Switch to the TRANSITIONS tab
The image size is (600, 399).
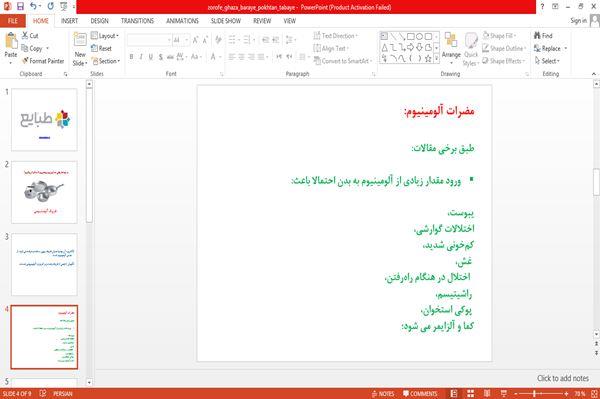click(137, 21)
